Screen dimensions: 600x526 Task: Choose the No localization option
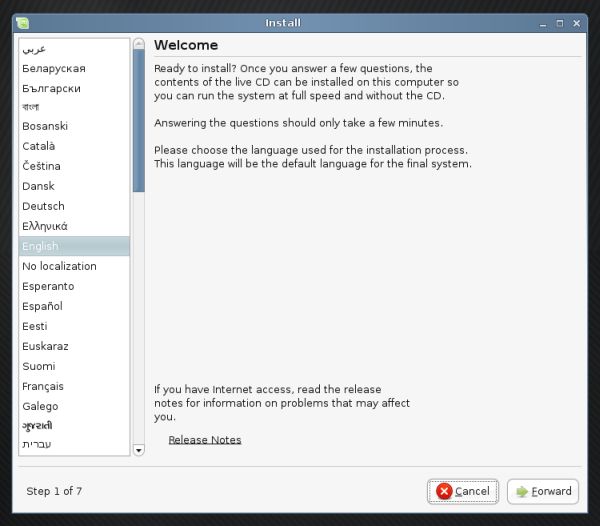point(74,266)
